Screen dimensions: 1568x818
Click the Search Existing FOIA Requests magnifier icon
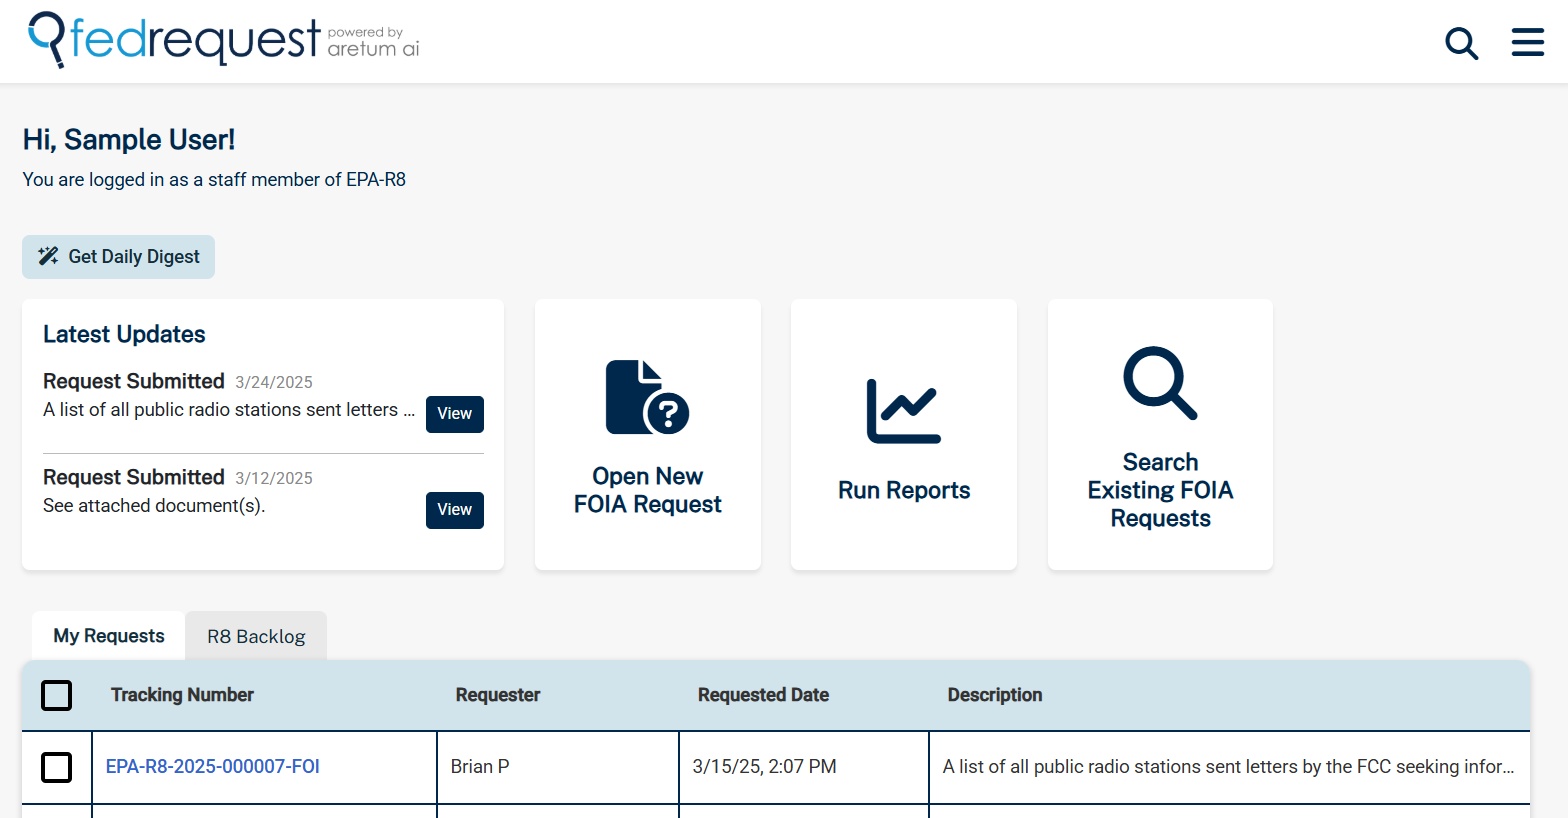tap(1160, 383)
